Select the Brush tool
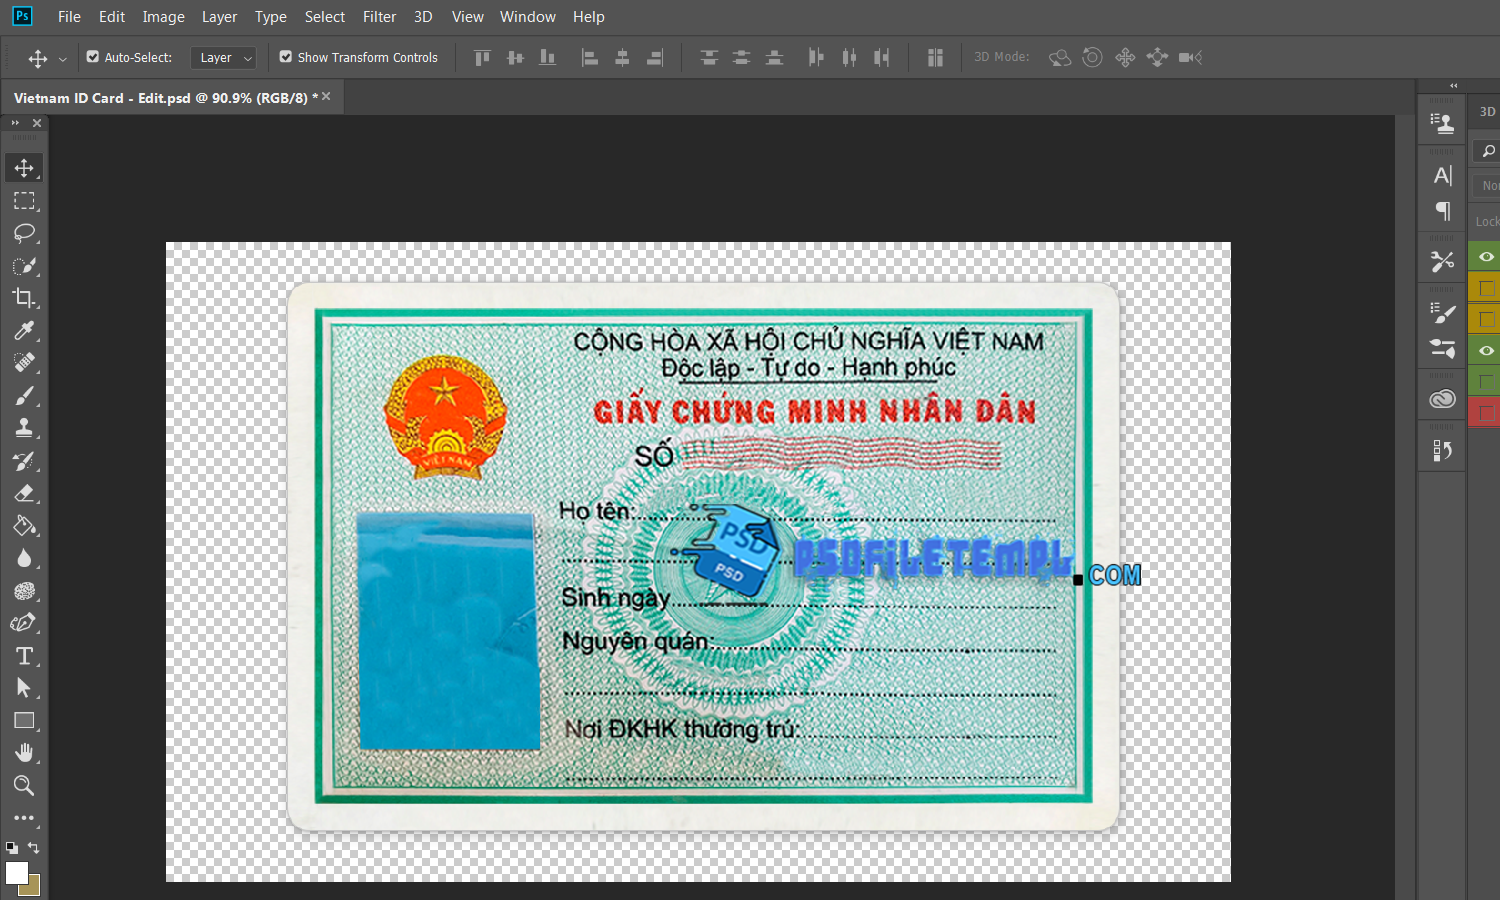 pos(24,396)
